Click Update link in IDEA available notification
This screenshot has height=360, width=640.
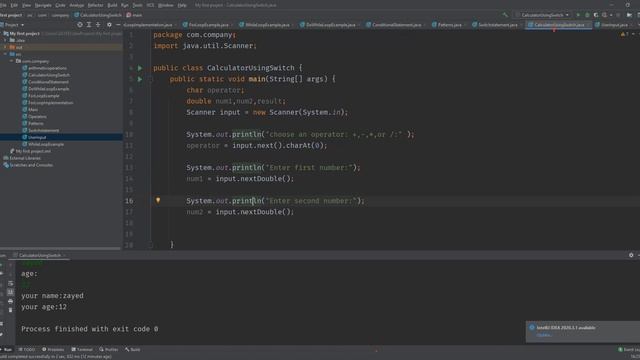pyautogui.click(x=543, y=335)
